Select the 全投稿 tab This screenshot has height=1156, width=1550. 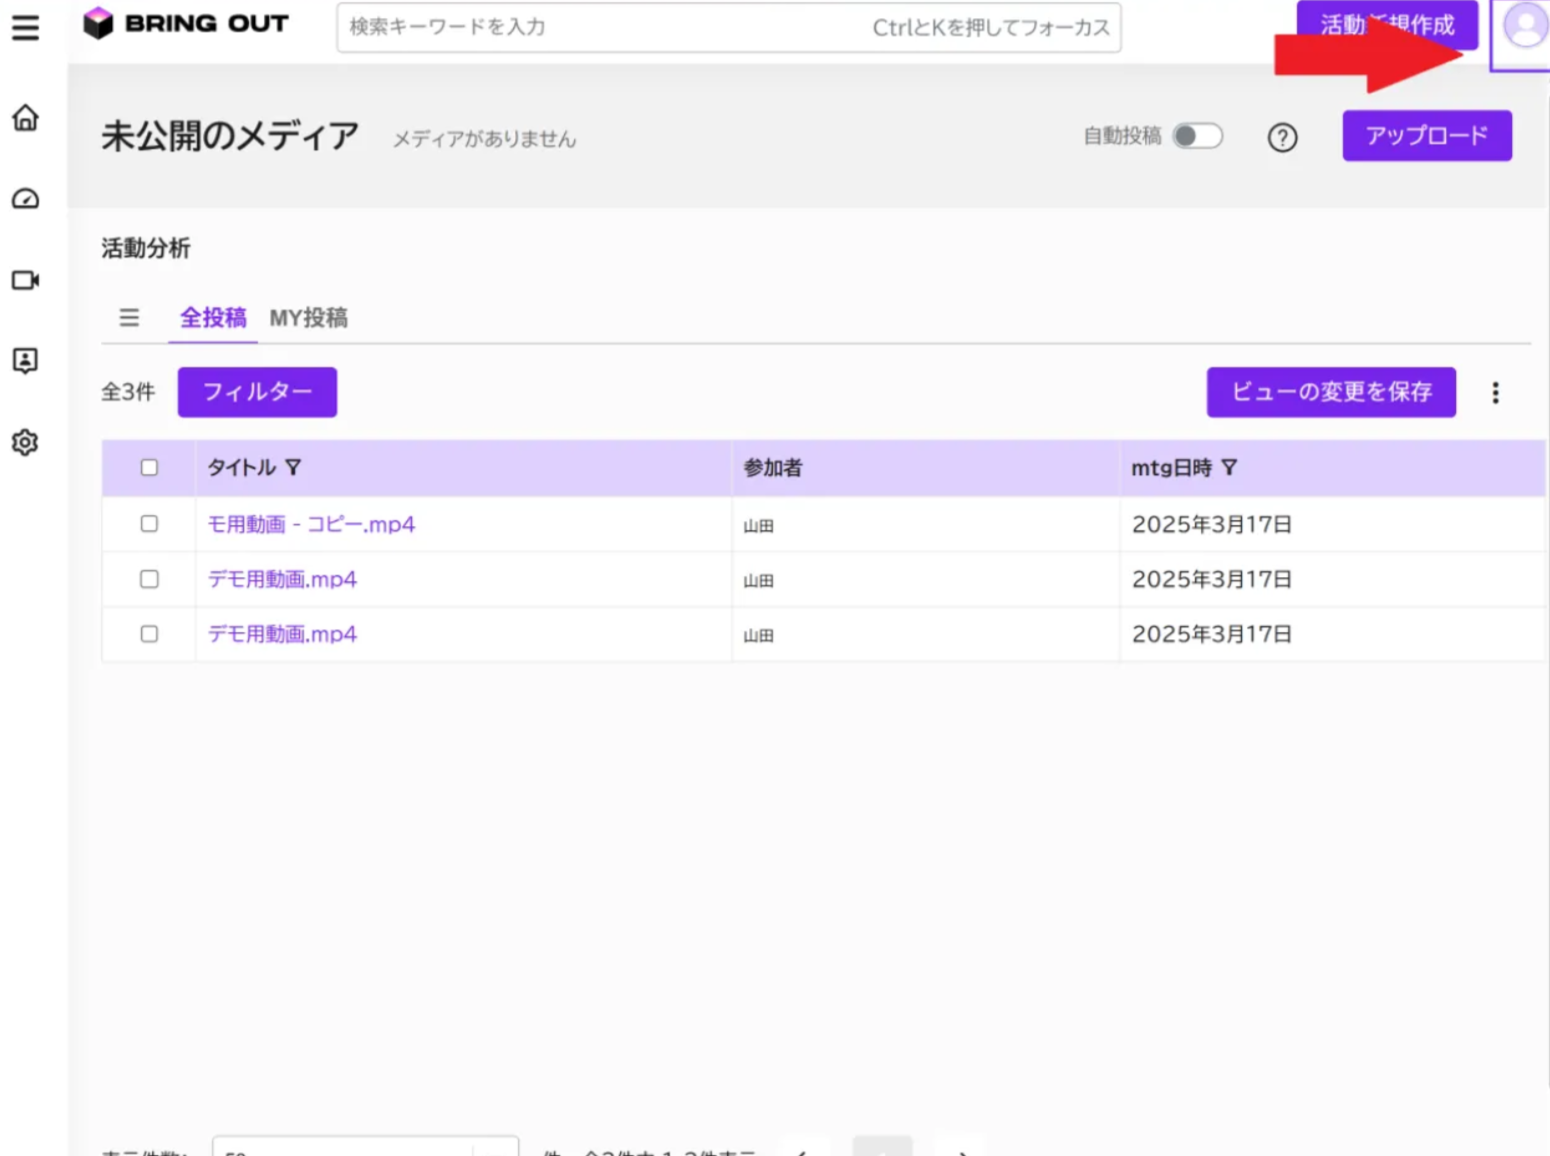coord(213,318)
